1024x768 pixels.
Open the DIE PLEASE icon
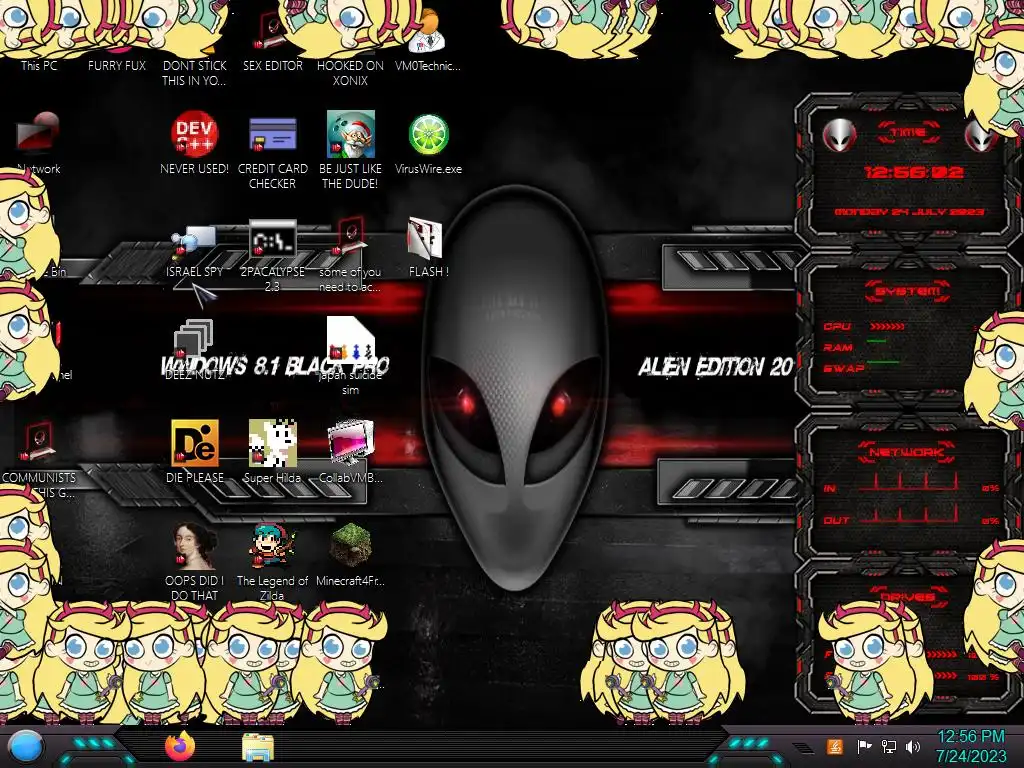tap(195, 443)
